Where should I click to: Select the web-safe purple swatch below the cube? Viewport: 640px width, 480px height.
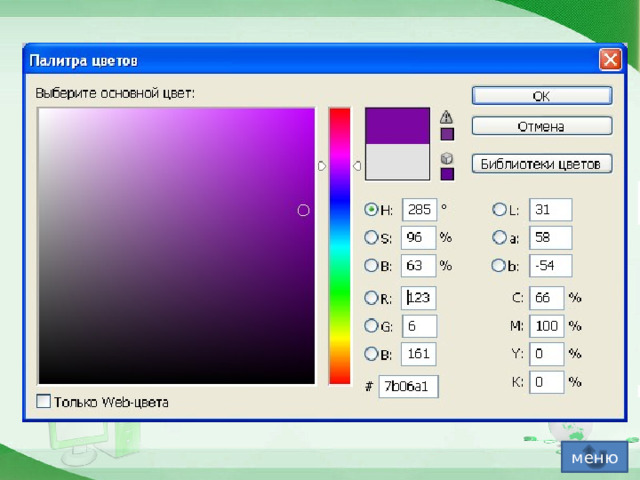447,174
